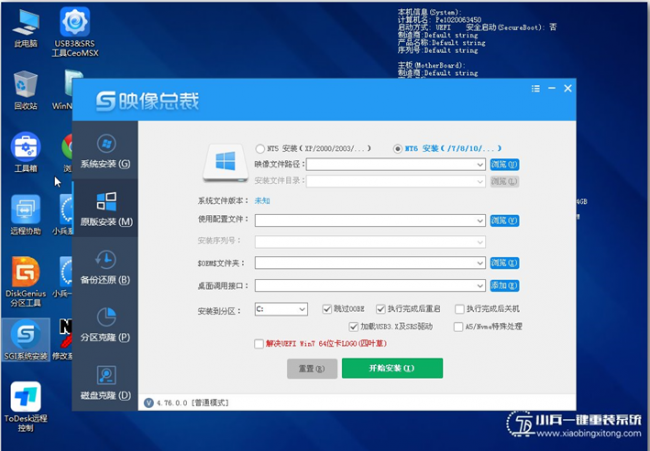This screenshot has width=650, height=451.
Task: Click the Windows drive image icon
Action: click(225, 162)
